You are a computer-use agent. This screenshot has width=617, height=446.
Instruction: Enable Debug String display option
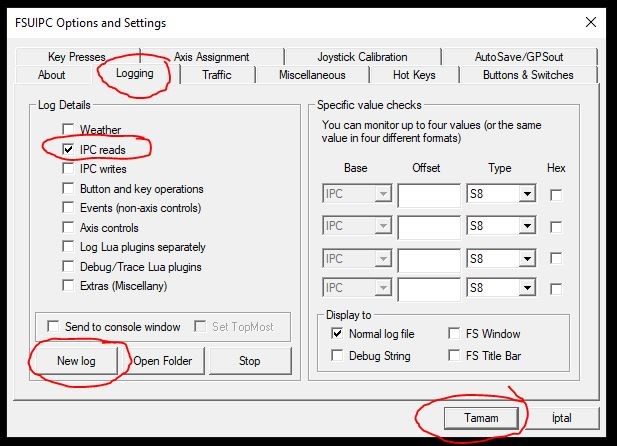337,355
